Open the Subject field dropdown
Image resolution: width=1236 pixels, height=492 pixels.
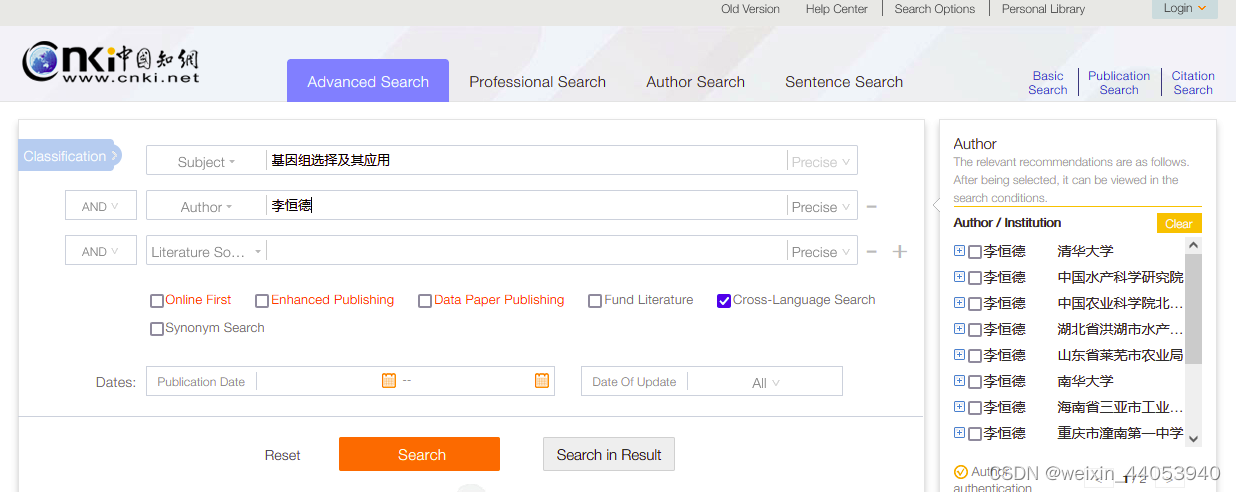coord(206,161)
